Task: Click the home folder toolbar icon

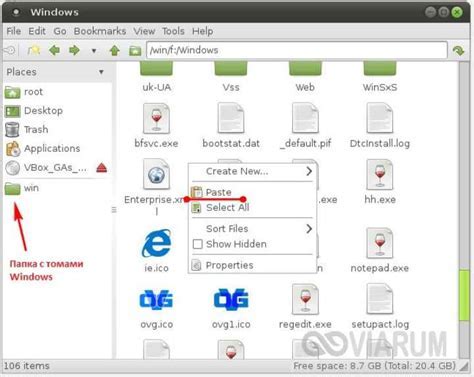Action: [x=135, y=51]
